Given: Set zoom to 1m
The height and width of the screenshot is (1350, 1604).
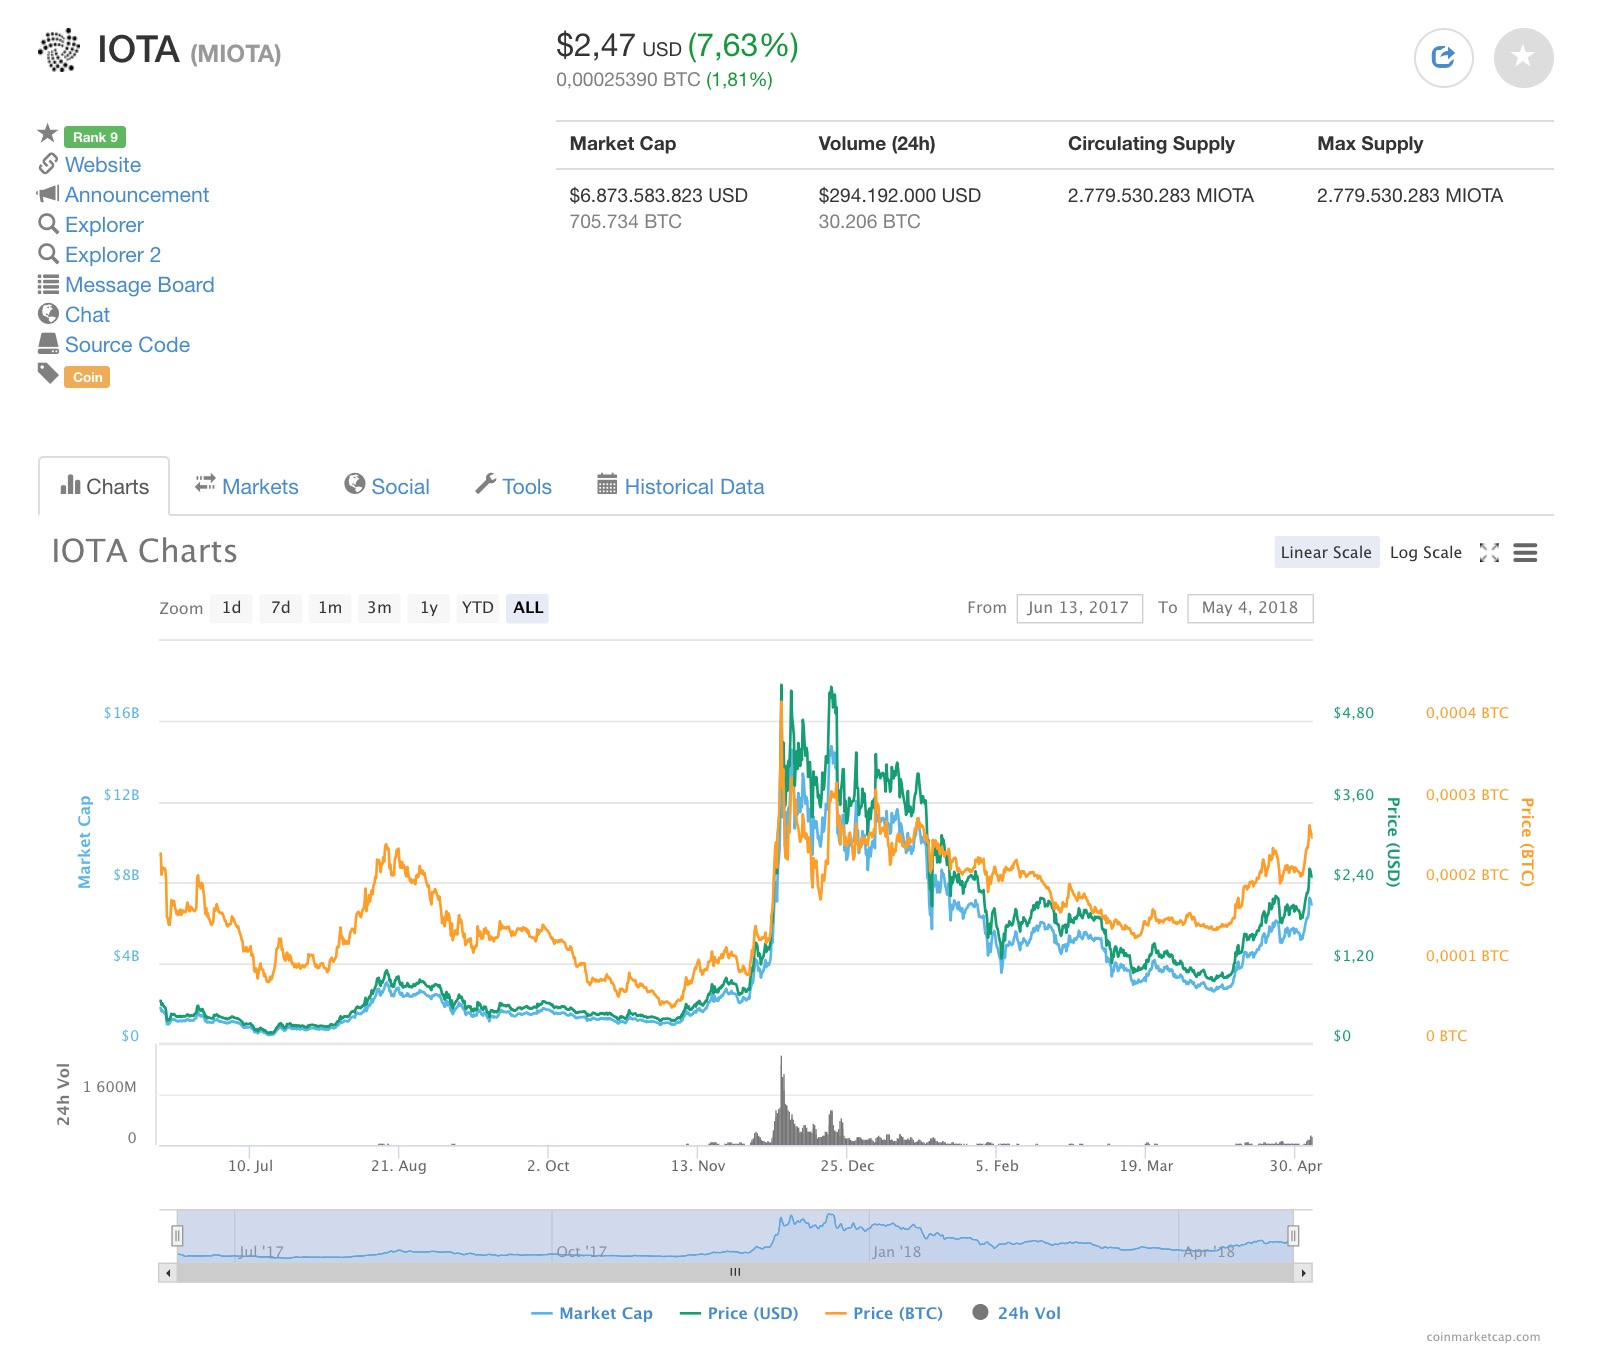Looking at the screenshot, I should tap(330, 608).
